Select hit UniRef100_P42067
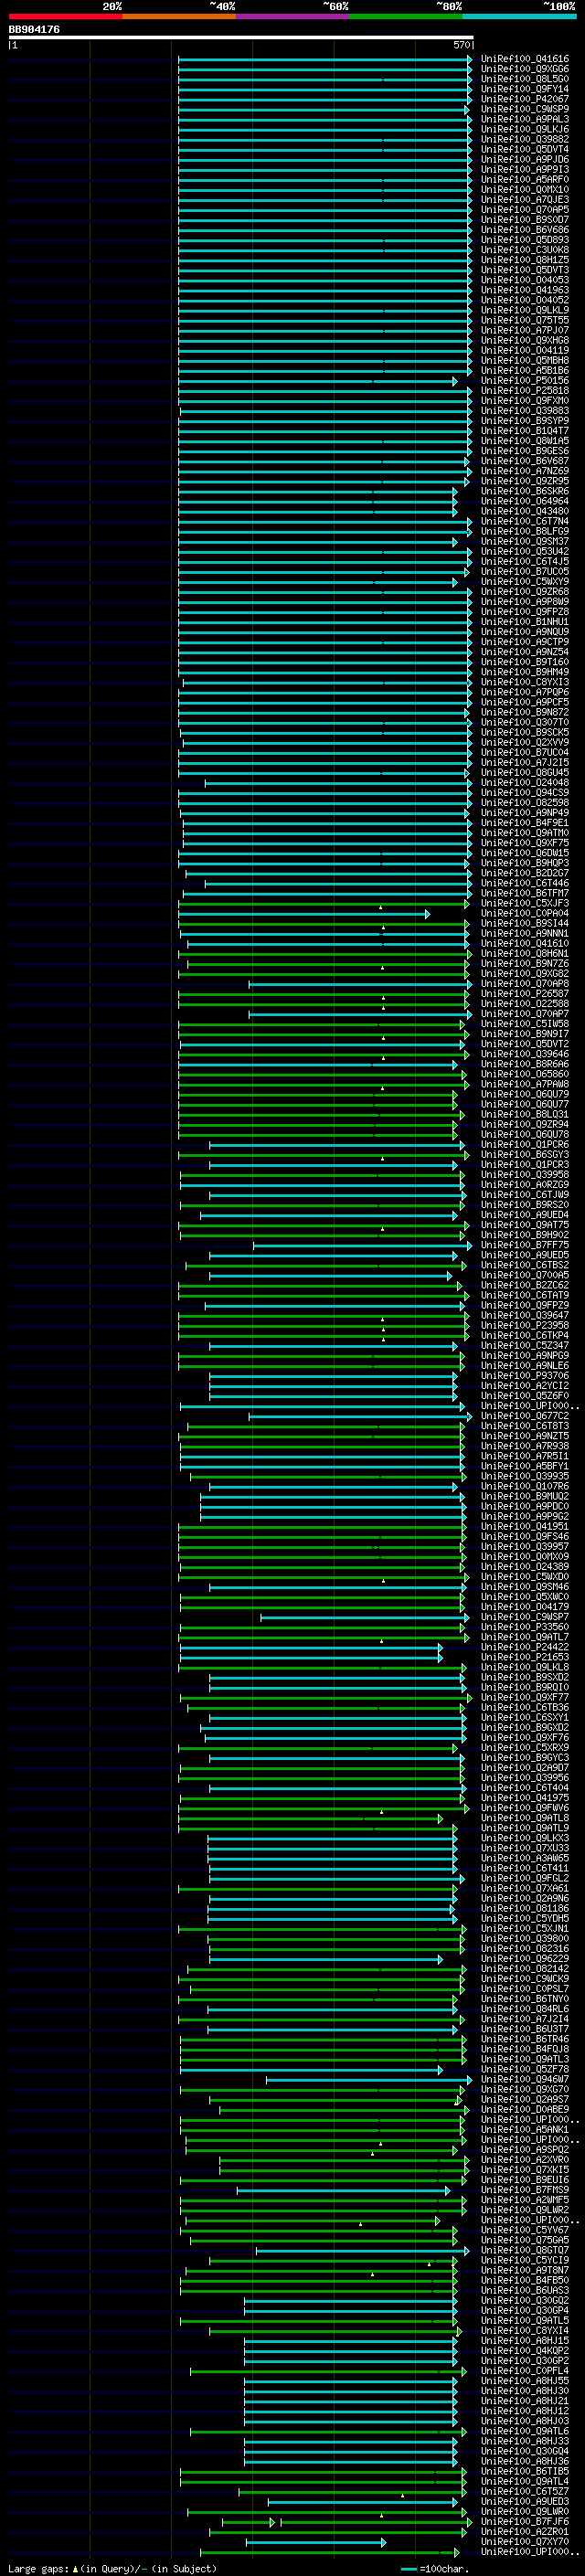The height and width of the screenshot is (2576, 585). click(x=525, y=99)
